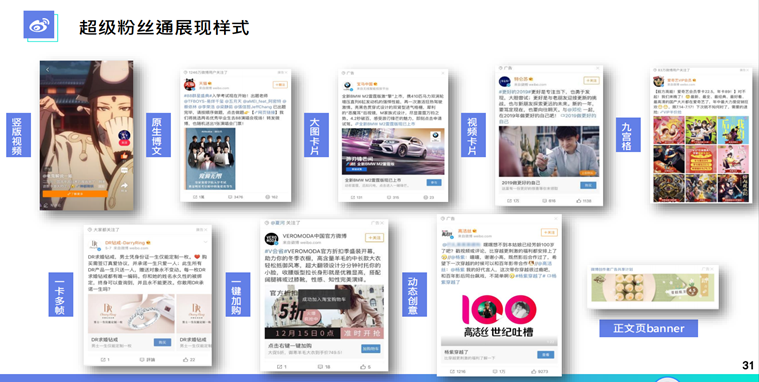
Task: Play the video in the 2019做更好的自己 card
Action: tap(549, 152)
